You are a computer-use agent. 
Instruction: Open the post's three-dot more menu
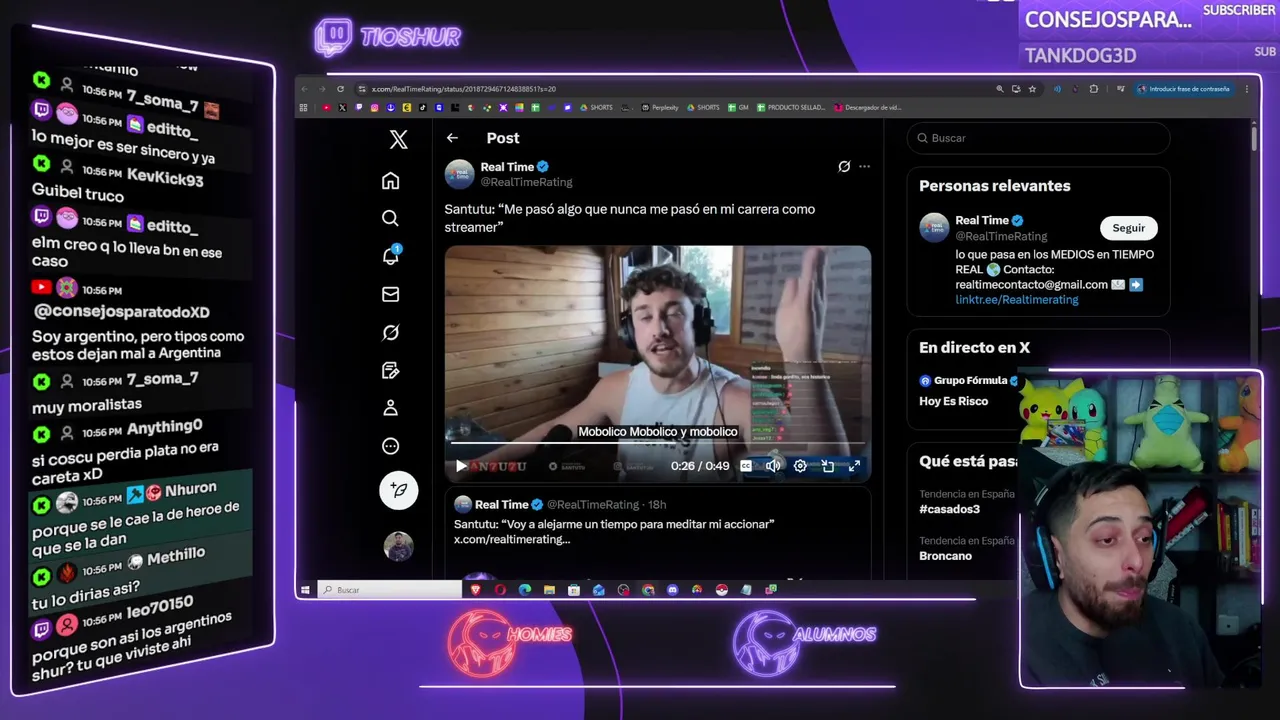point(865,167)
